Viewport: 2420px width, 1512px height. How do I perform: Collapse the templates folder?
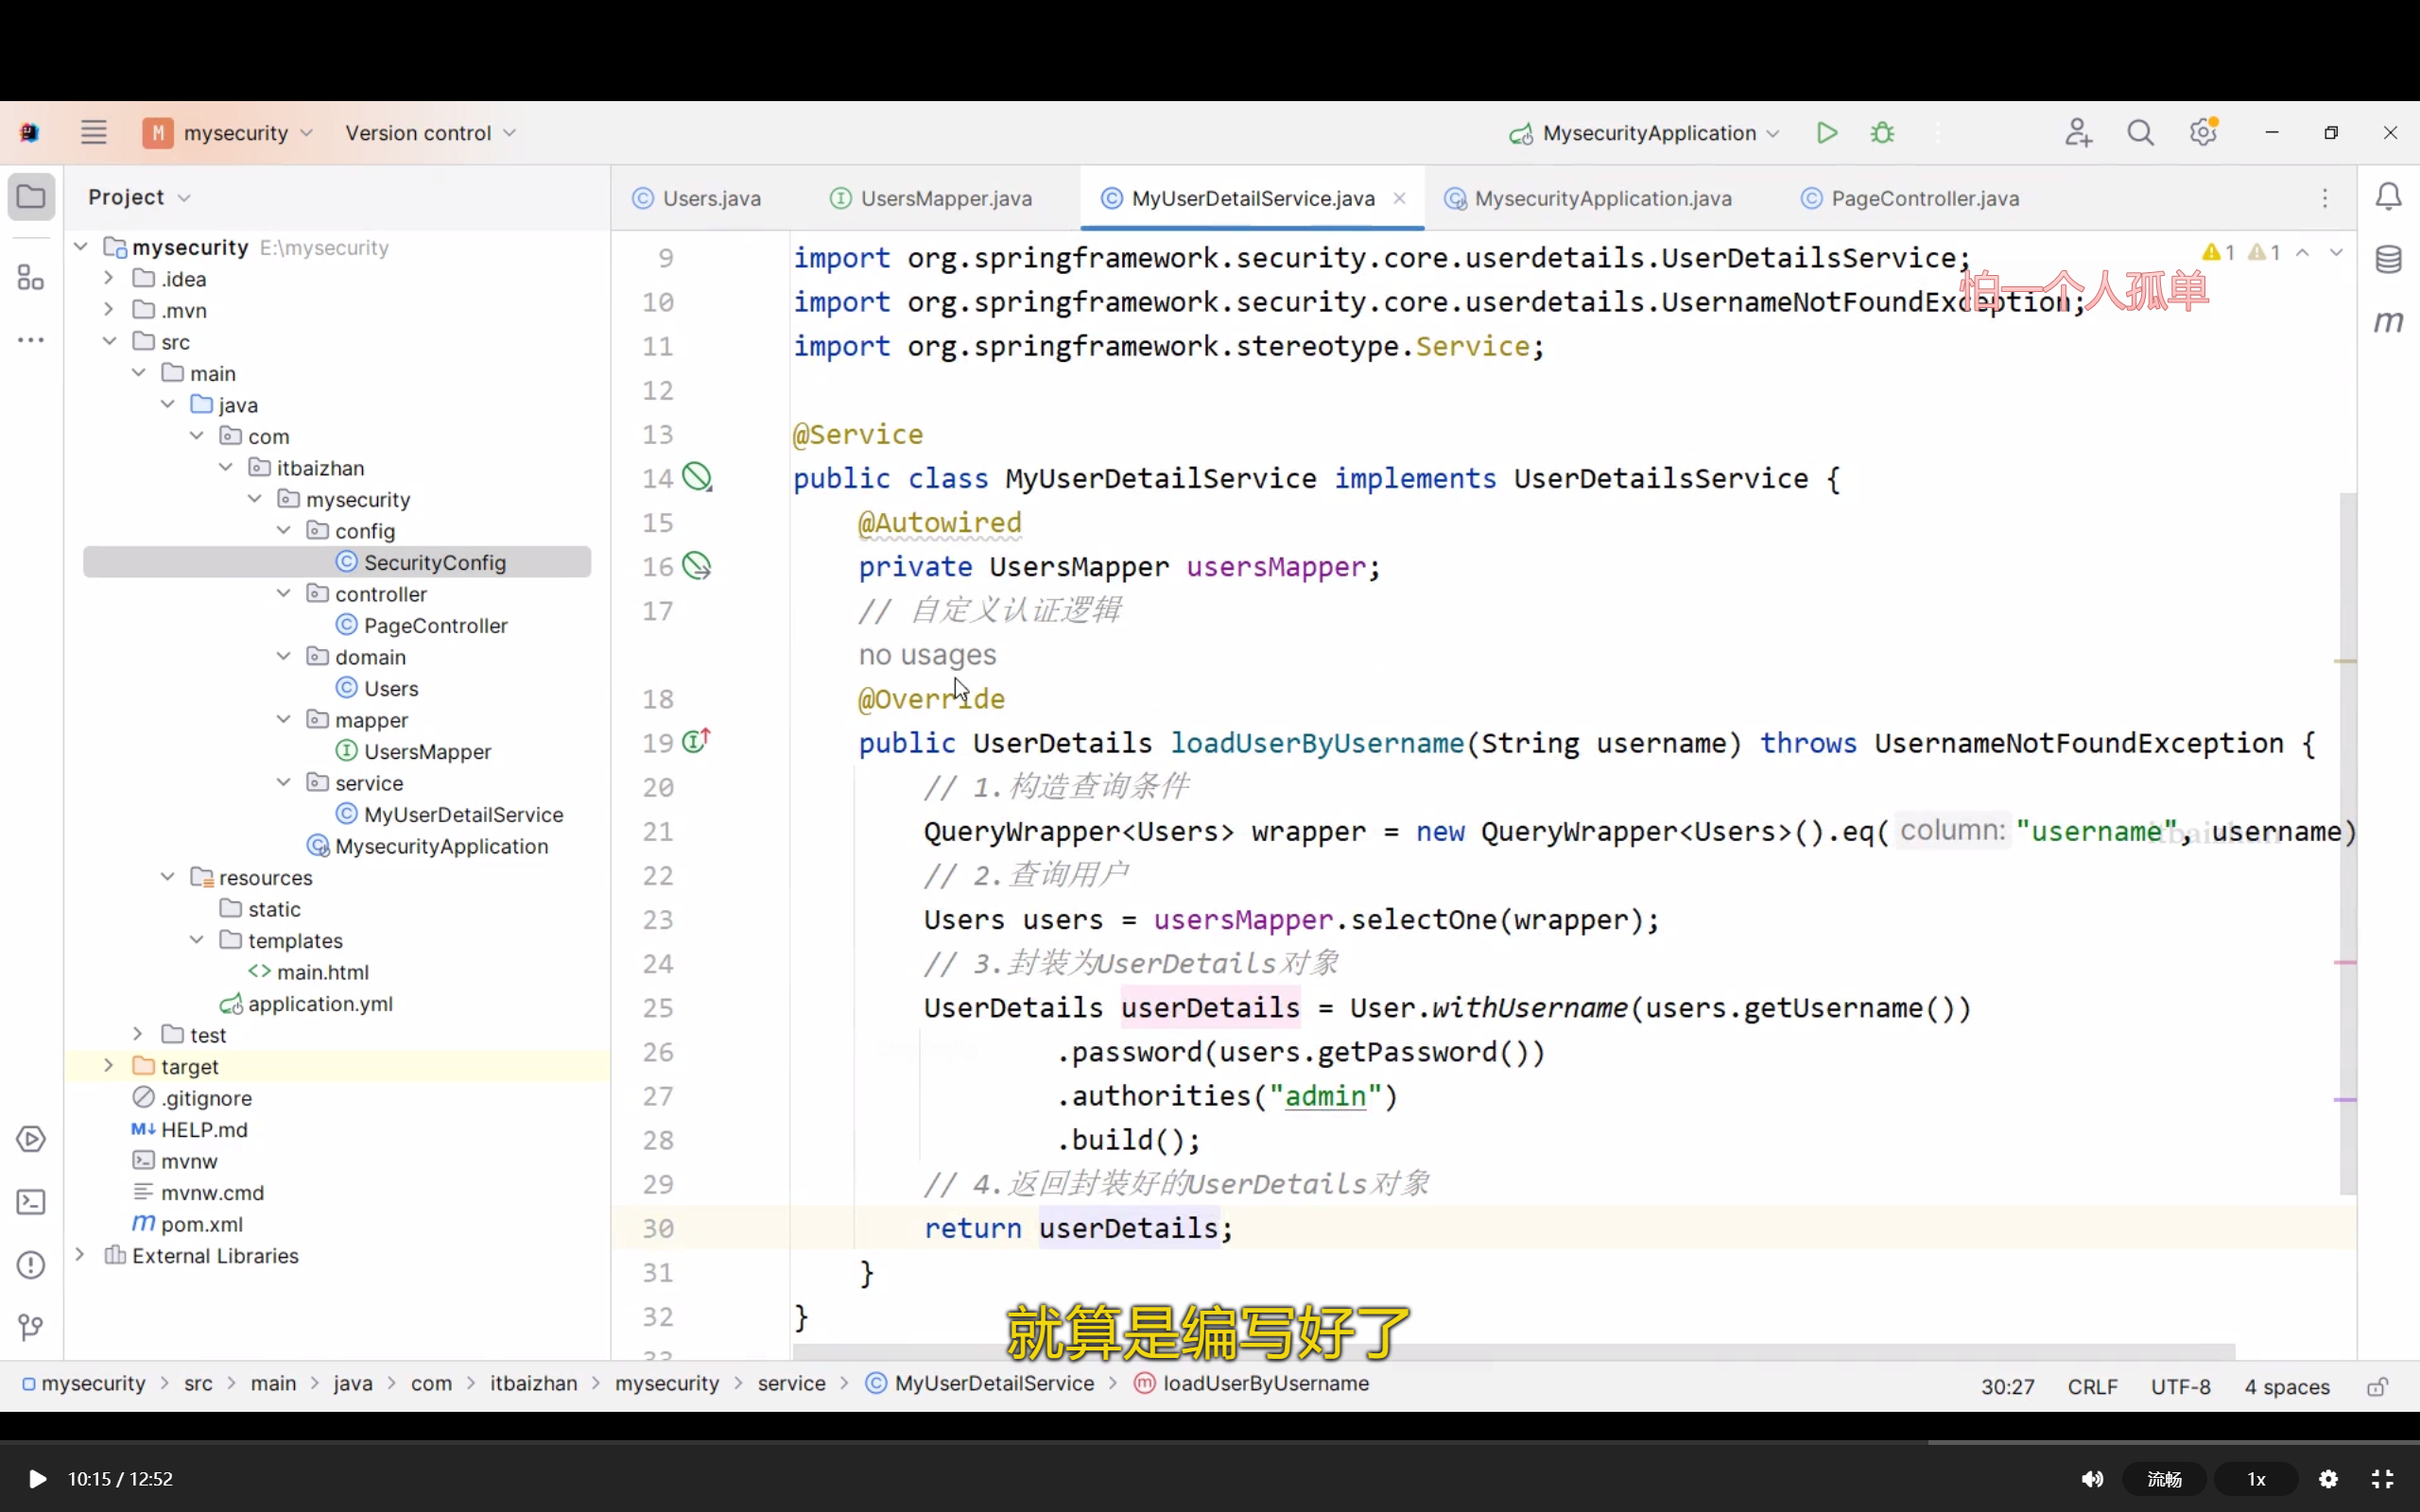197,940
